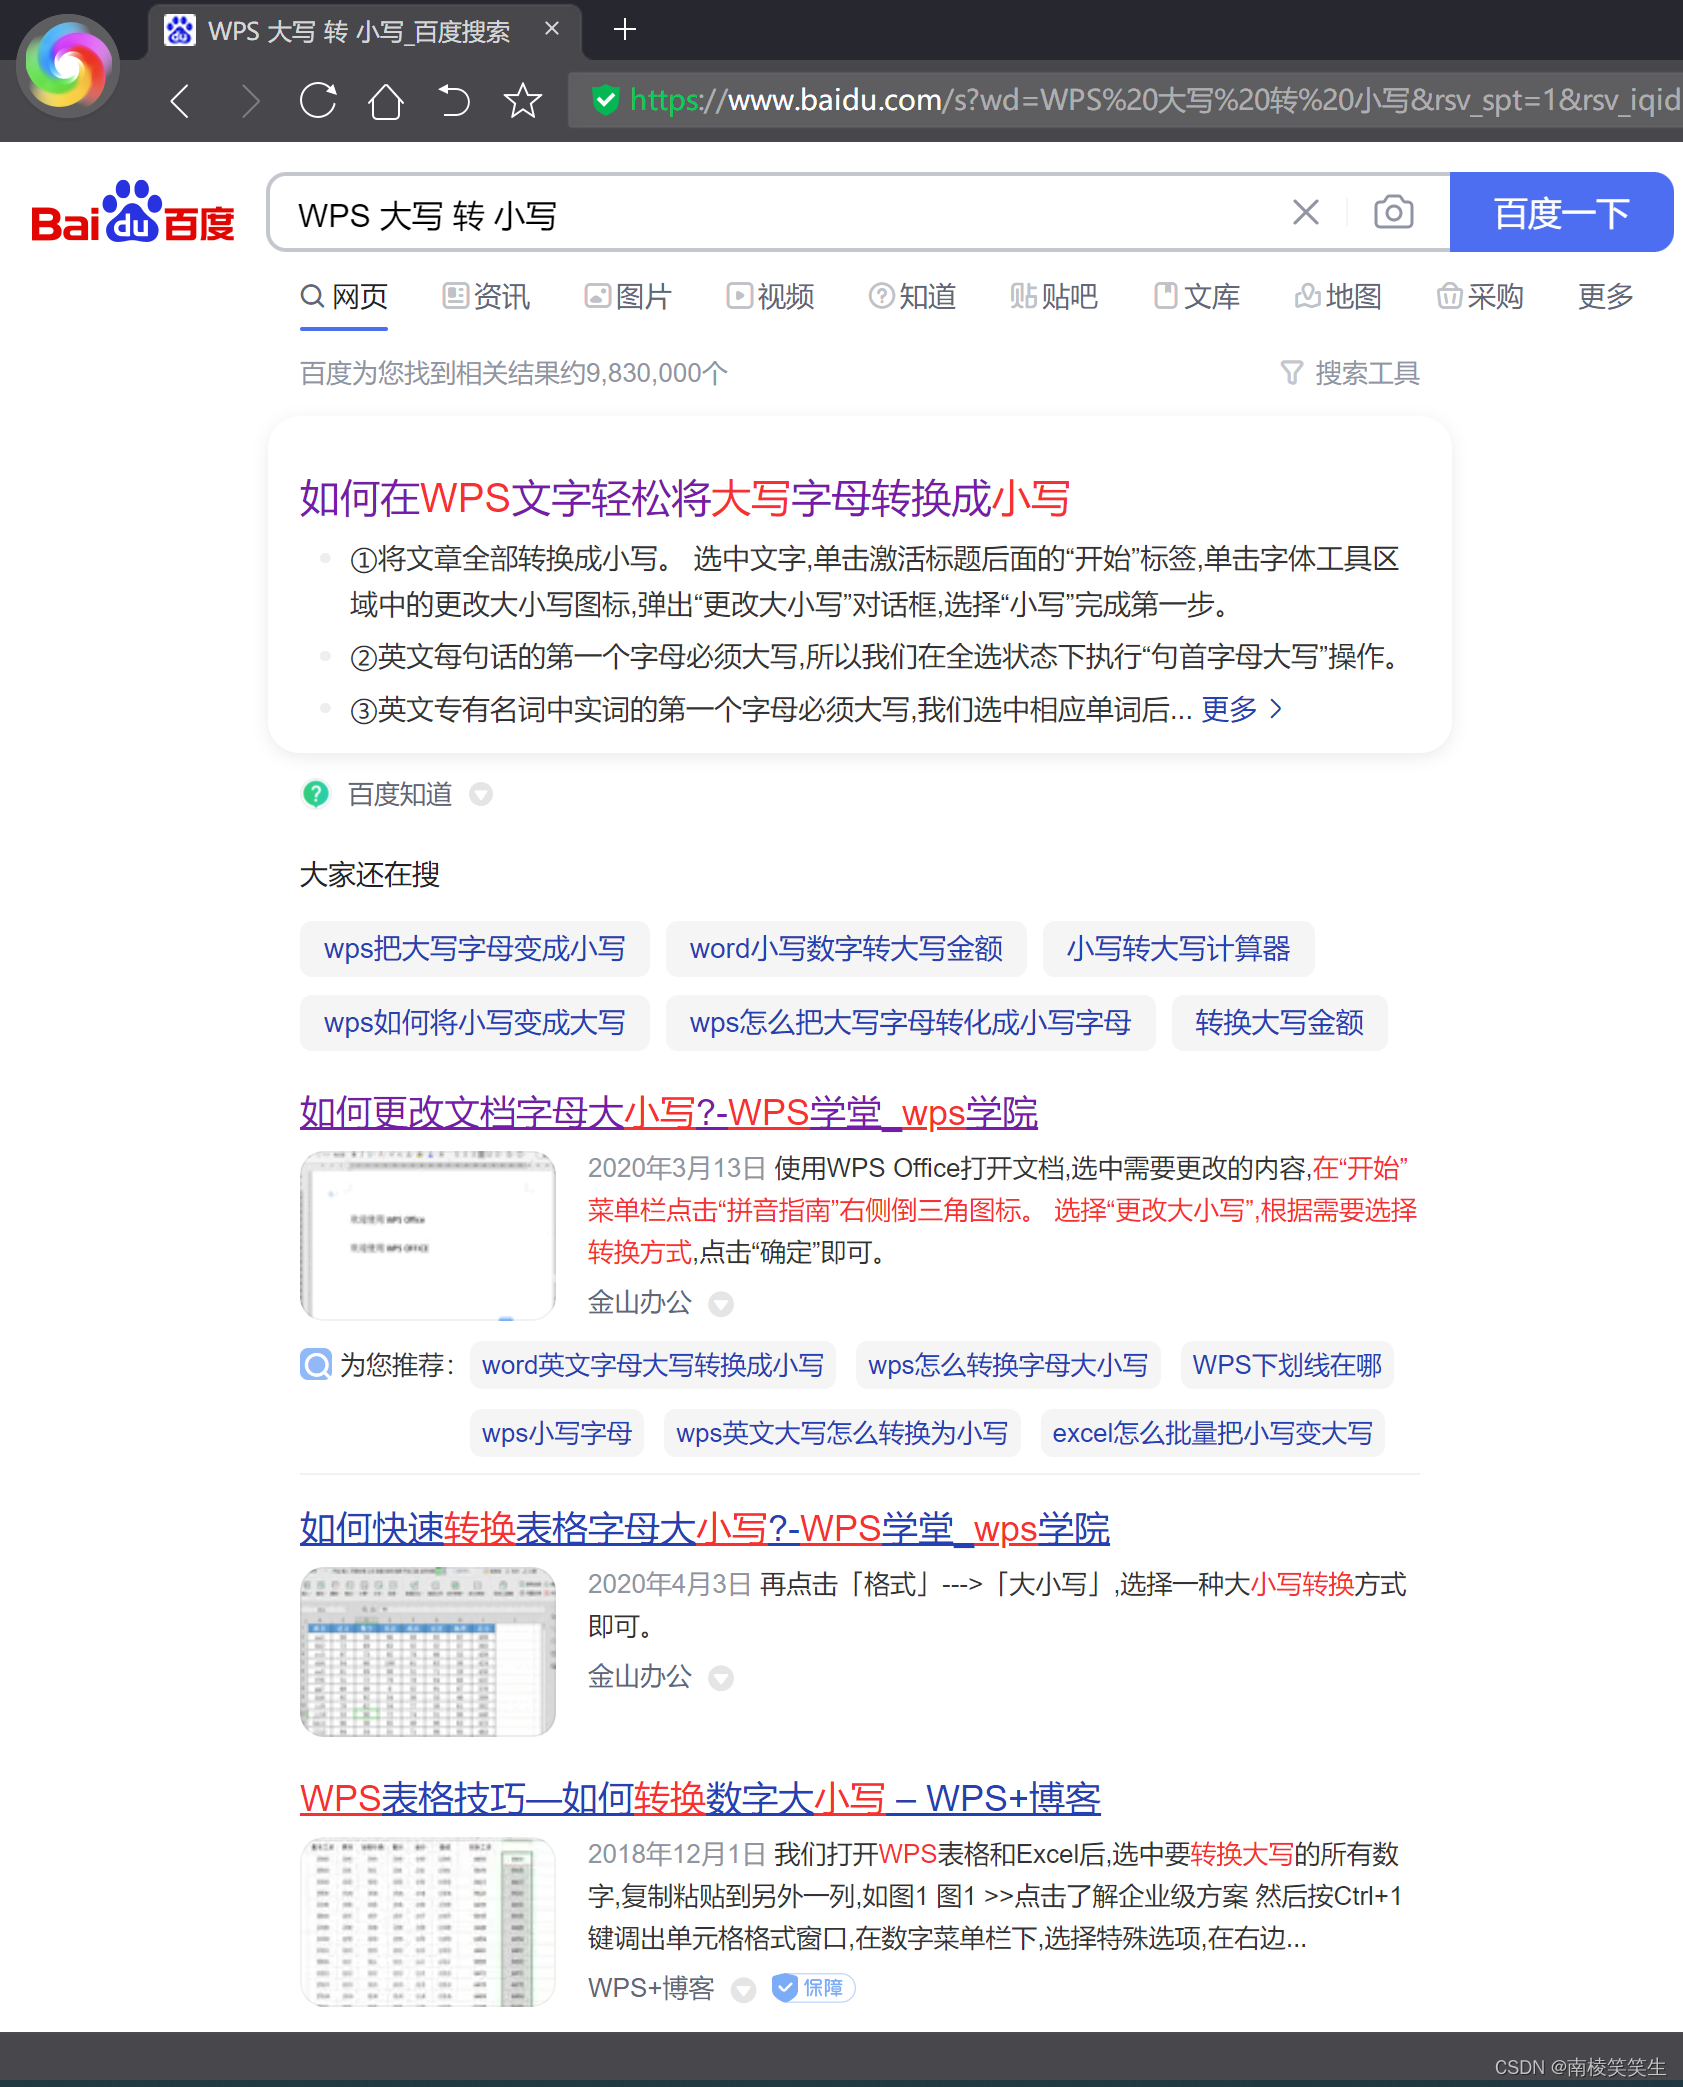Expand arrow beside second 金山办公 source
The image size is (1683, 2087).
coord(721,1678)
